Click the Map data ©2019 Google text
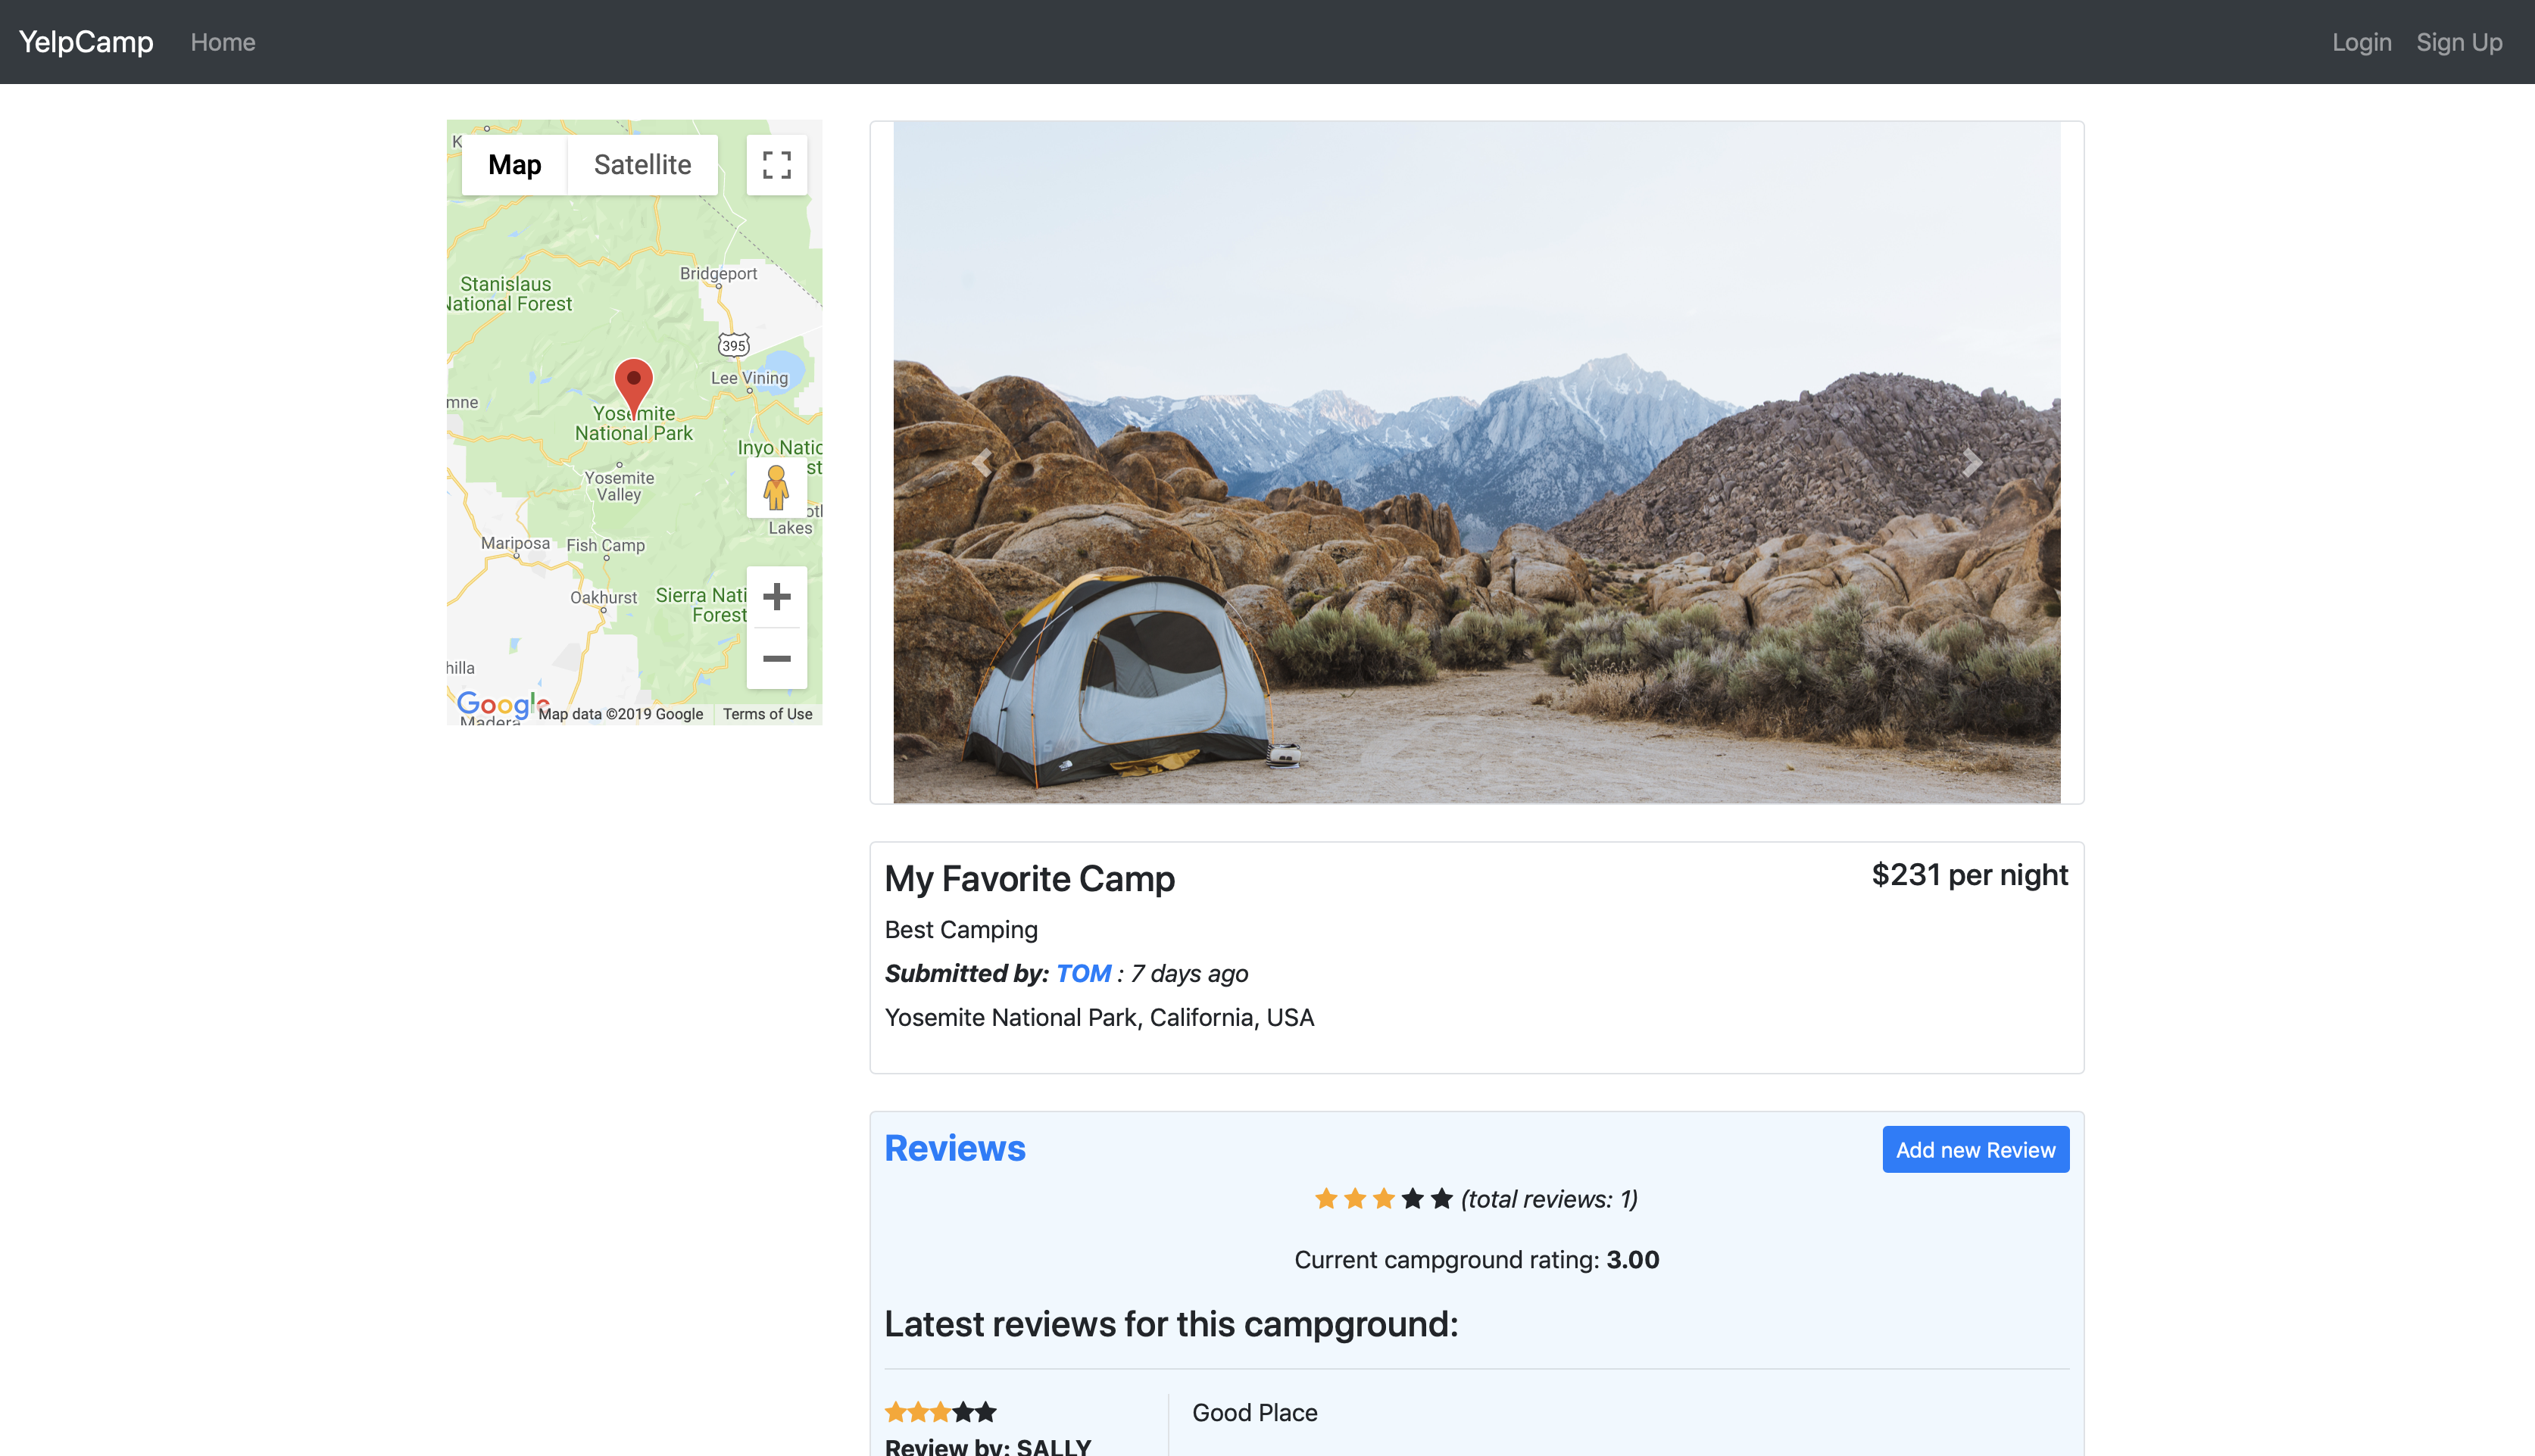Screen dimensions: 2535x1456 click(x=620, y=714)
